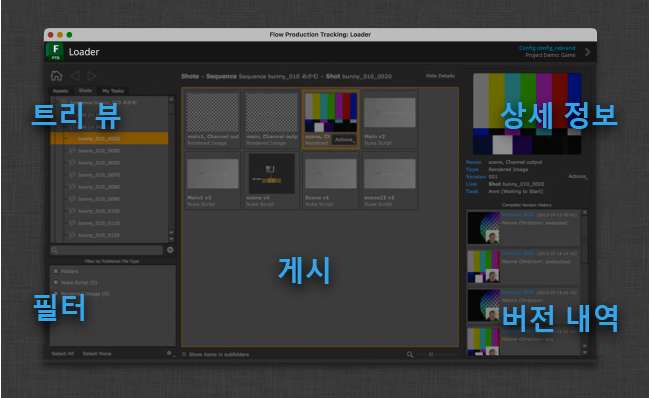Click the tree view scroll-down arrow
Viewport: 649px width, 398px height.
tap(171, 239)
